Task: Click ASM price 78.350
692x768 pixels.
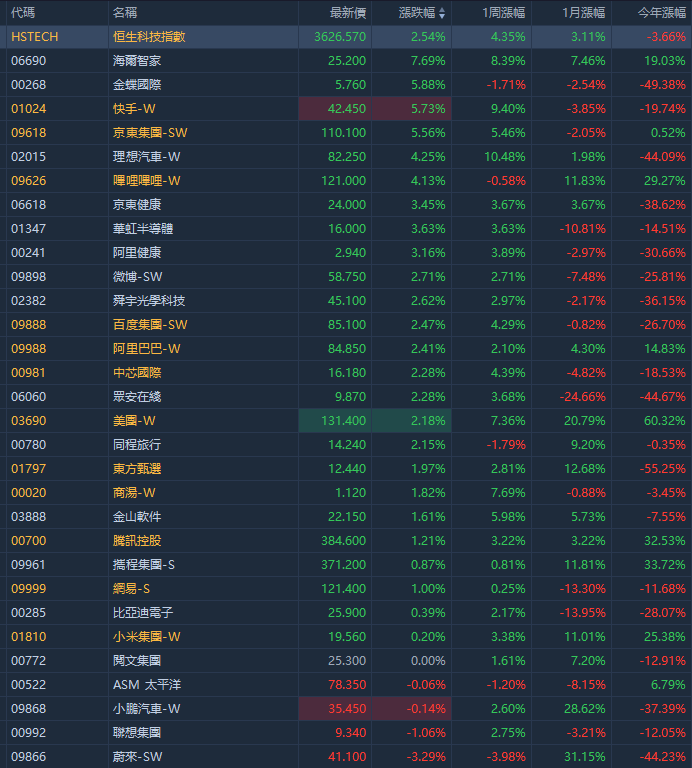Action: click(347, 685)
